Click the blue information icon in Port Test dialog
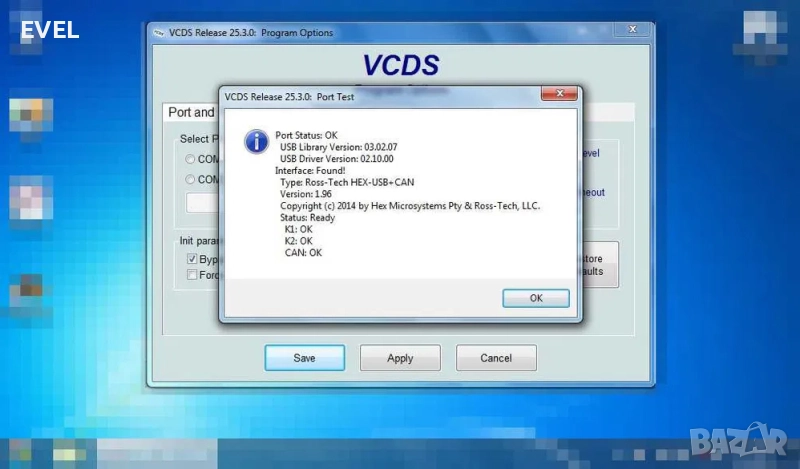Image resolution: width=800 pixels, height=469 pixels. 257,142
